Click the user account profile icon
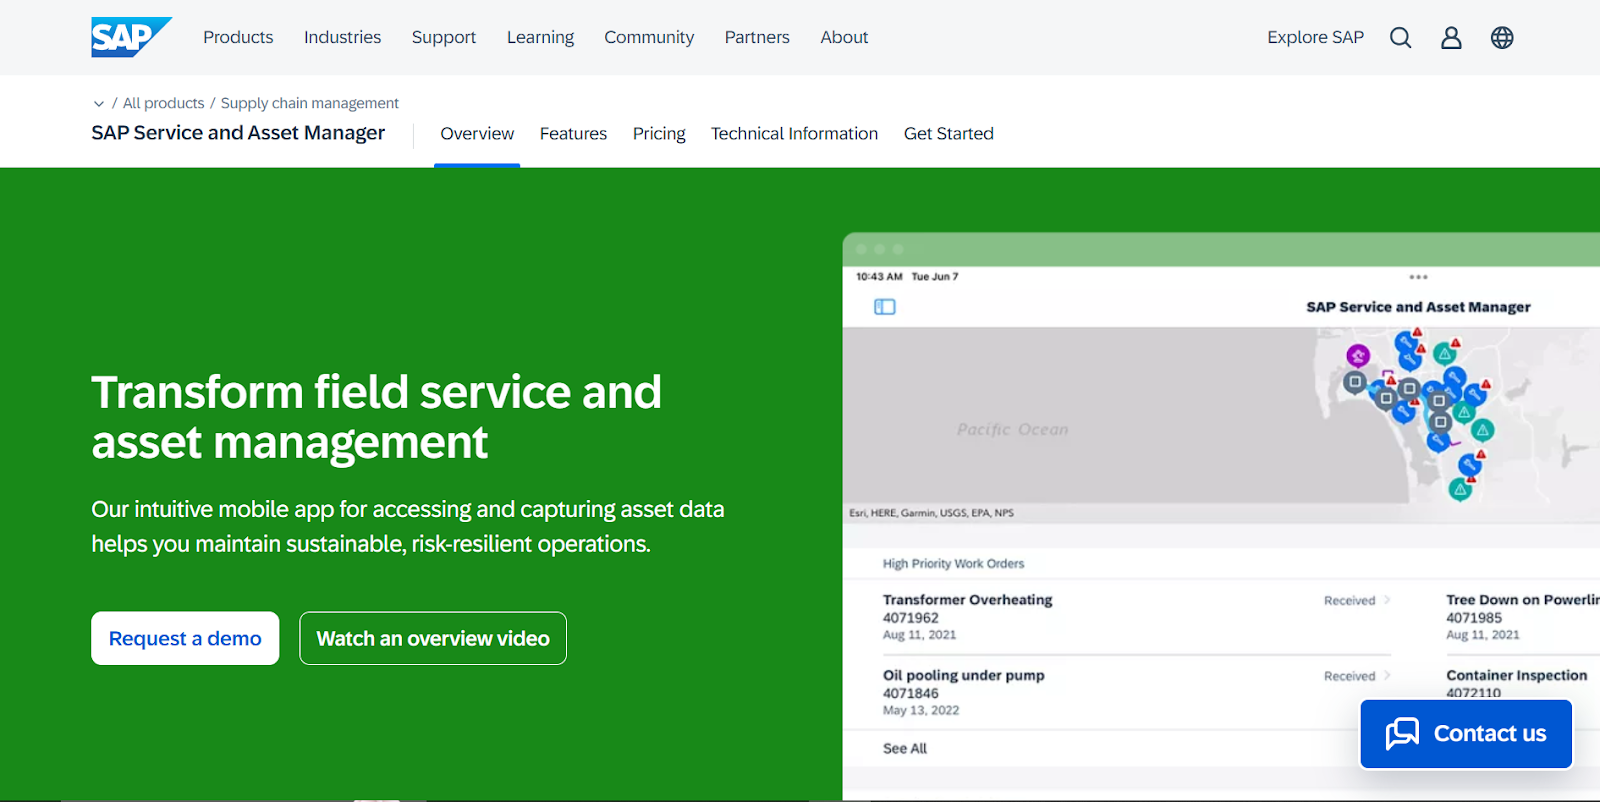Image resolution: width=1600 pixels, height=802 pixels. (x=1451, y=38)
